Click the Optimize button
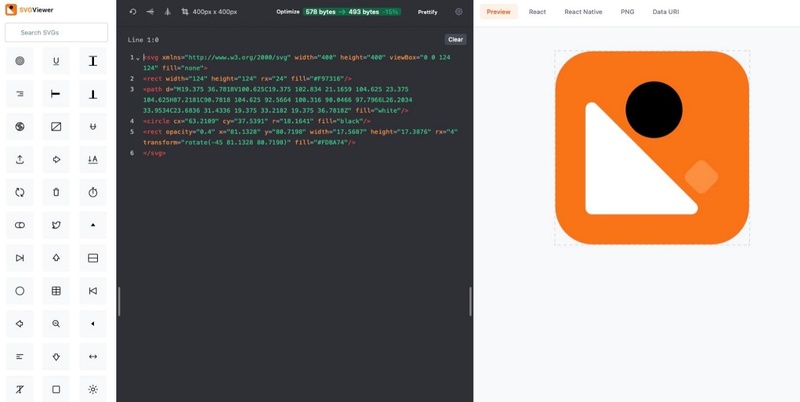Image resolution: width=800 pixels, height=402 pixels. (288, 12)
